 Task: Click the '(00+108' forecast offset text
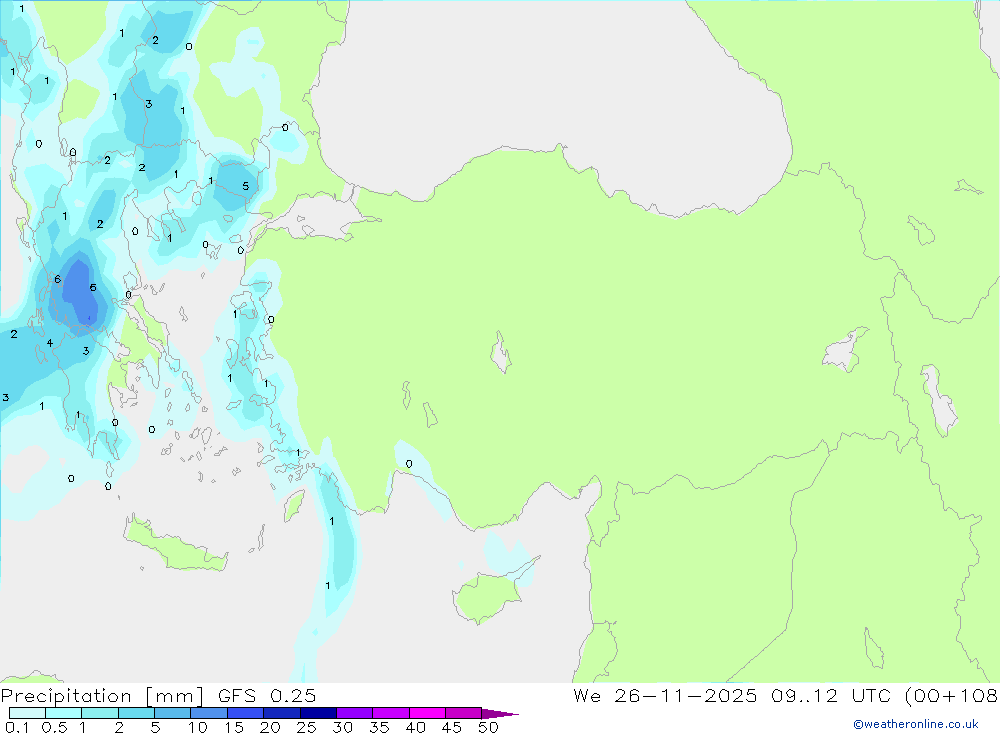[x=952, y=696]
